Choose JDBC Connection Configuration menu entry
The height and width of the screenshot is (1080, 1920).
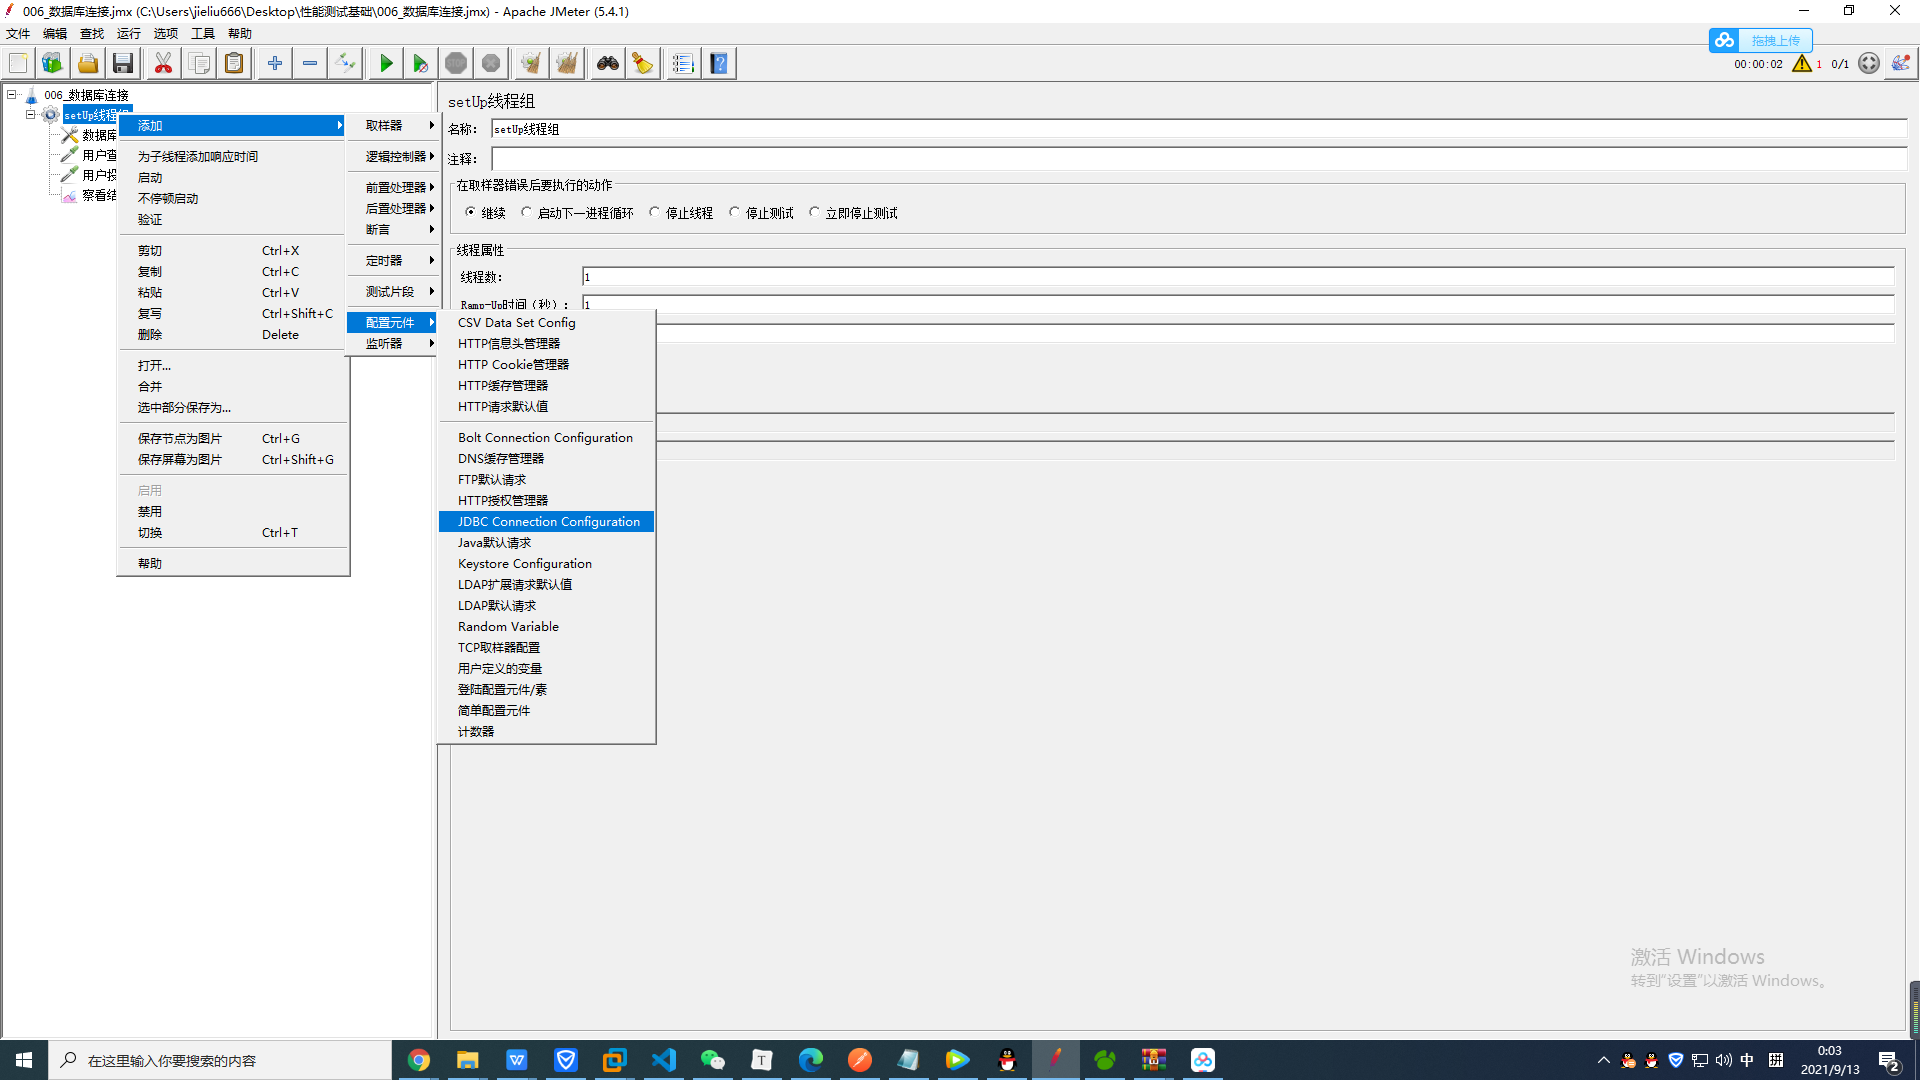pos(548,522)
